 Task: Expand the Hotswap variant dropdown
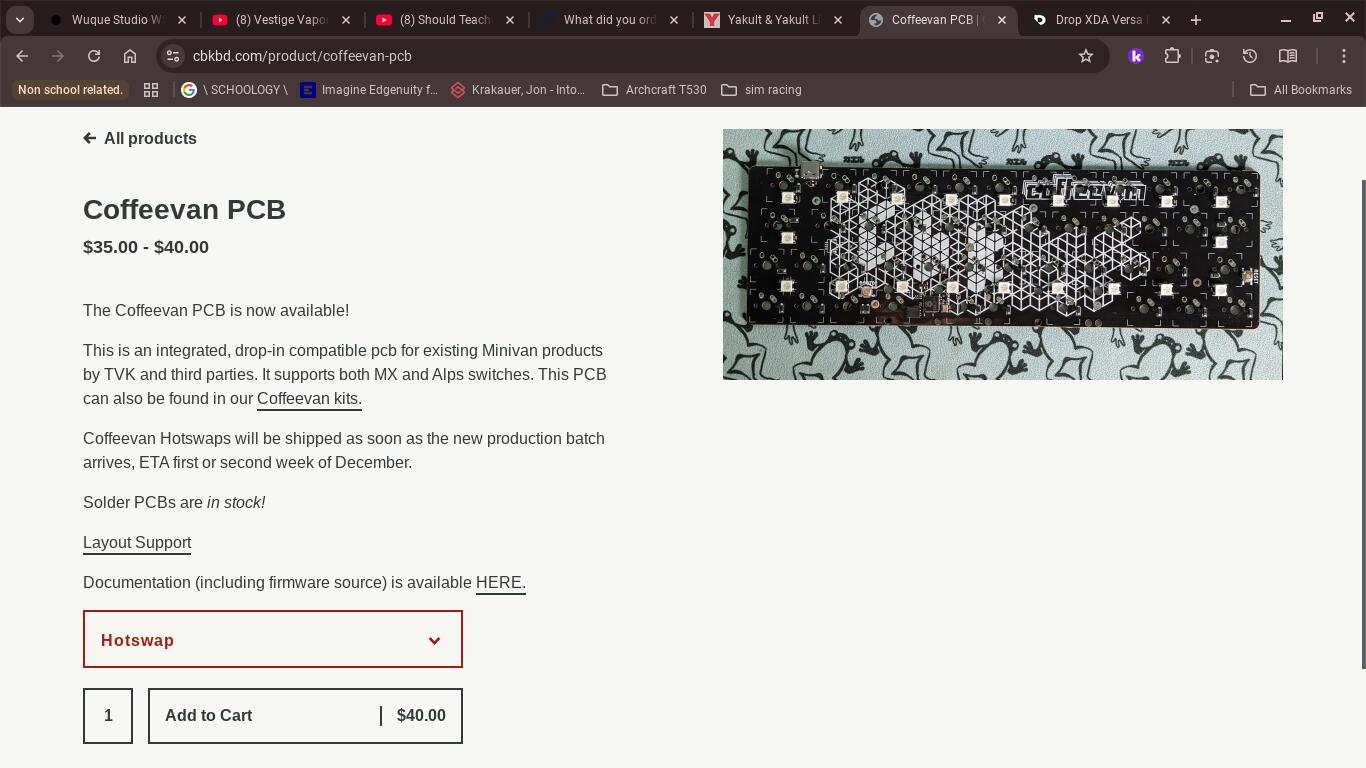click(x=273, y=639)
